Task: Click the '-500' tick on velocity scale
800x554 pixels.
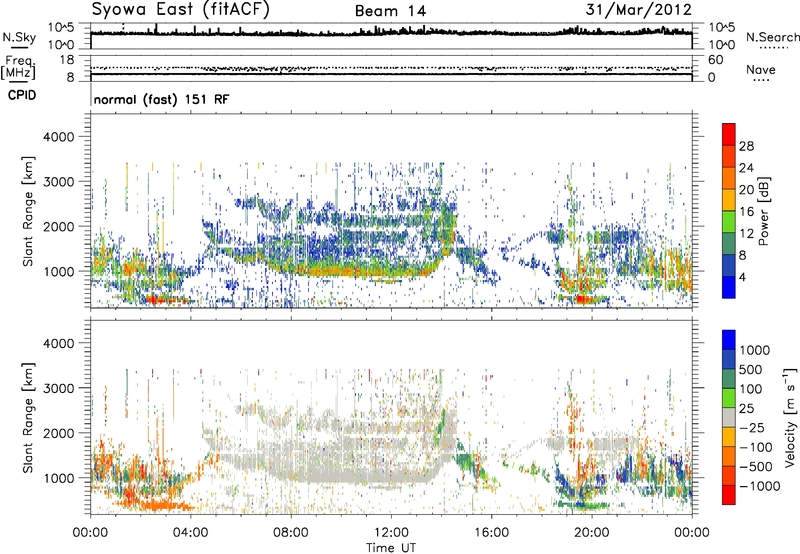Action: [755, 466]
